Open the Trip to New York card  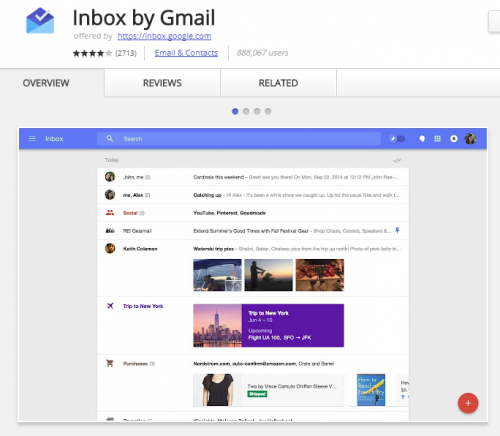(x=269, y=325)
